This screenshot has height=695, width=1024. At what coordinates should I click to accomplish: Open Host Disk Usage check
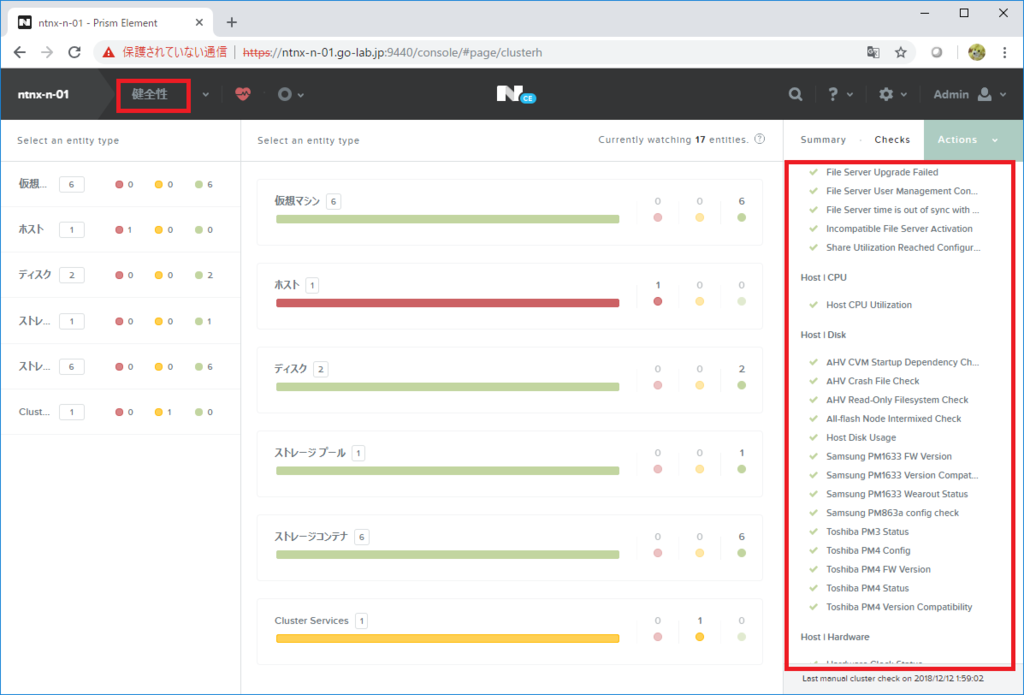click(x=861, y=438)
